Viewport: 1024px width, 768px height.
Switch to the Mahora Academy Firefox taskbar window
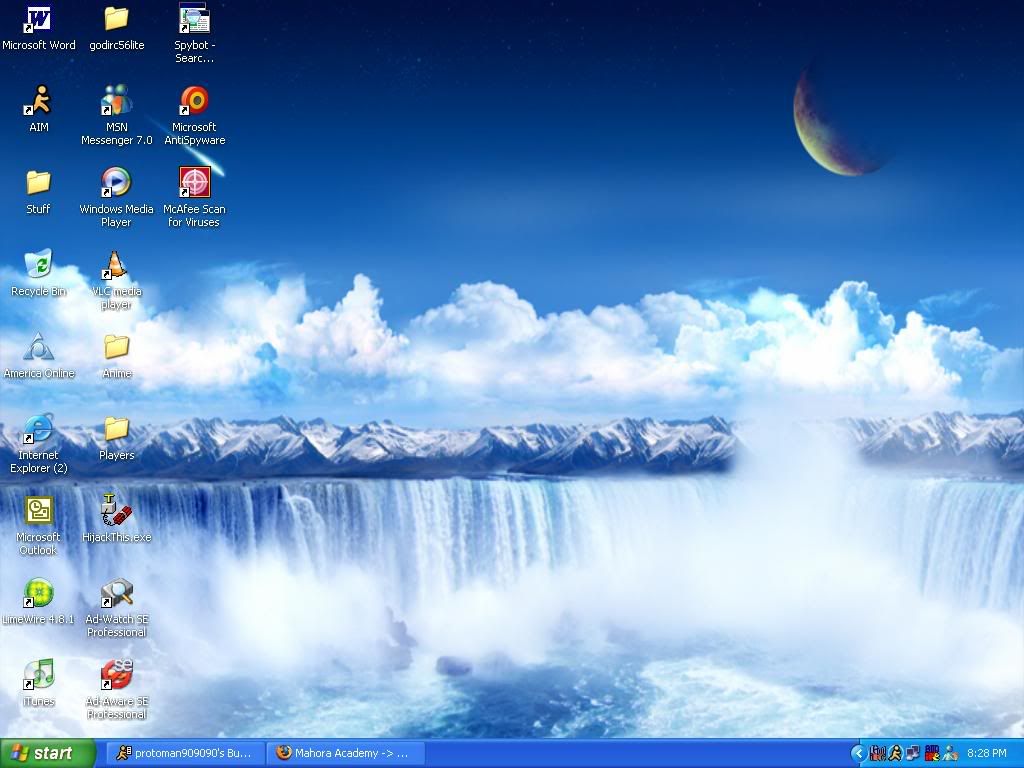coord(346,753)
